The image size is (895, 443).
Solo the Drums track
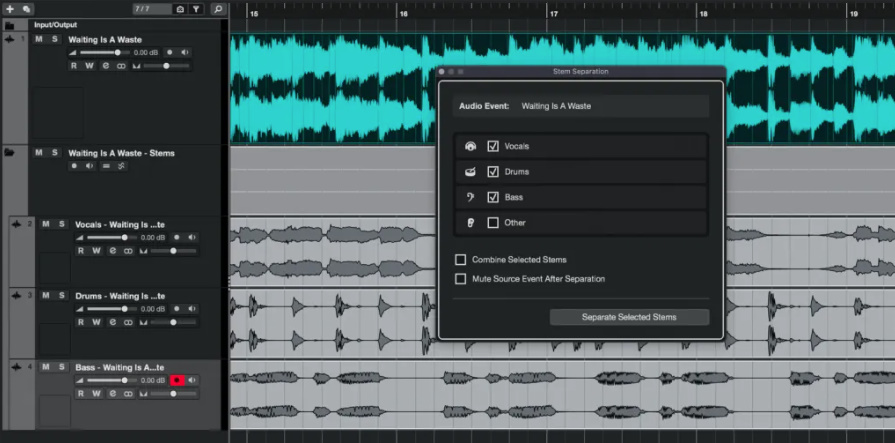pos(60,296)
